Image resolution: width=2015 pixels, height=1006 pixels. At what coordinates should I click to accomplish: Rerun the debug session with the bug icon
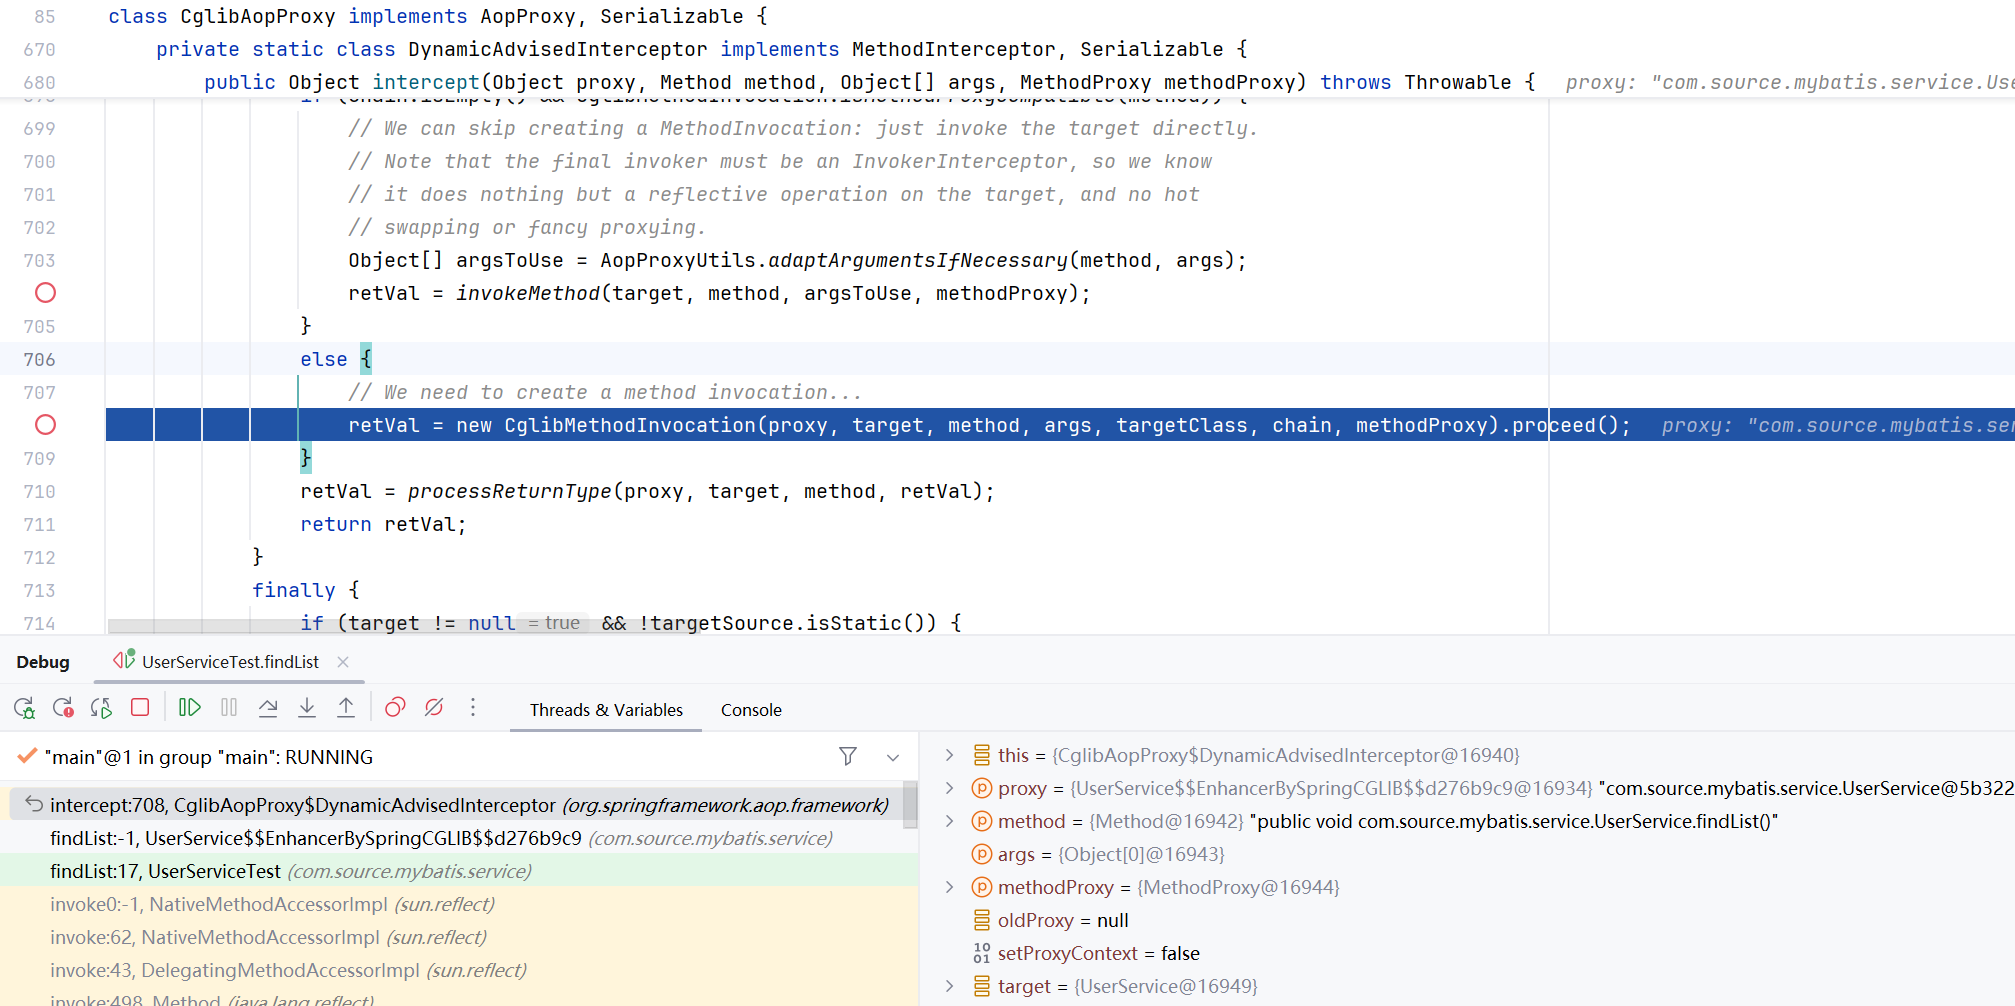click(x=24, y=708)
